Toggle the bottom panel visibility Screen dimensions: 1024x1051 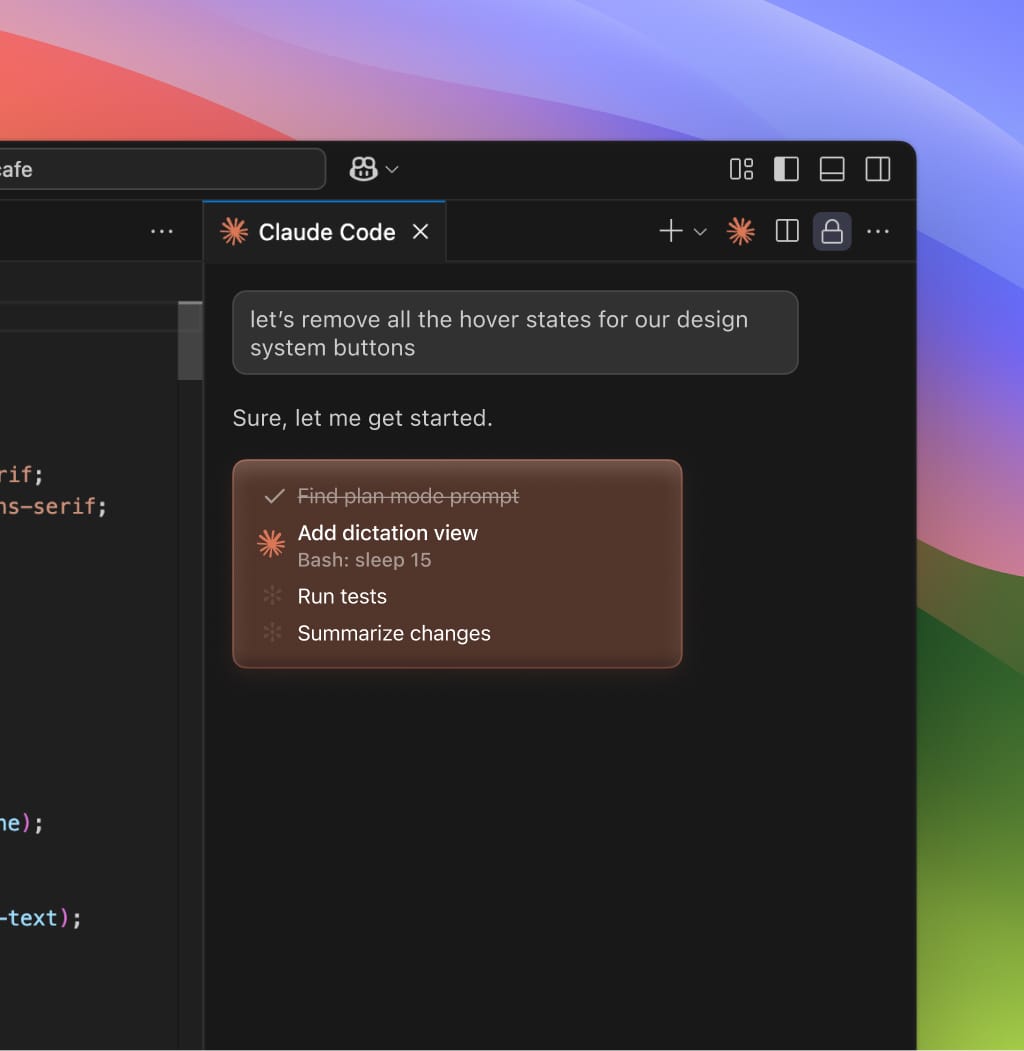(x=832, y=170)
